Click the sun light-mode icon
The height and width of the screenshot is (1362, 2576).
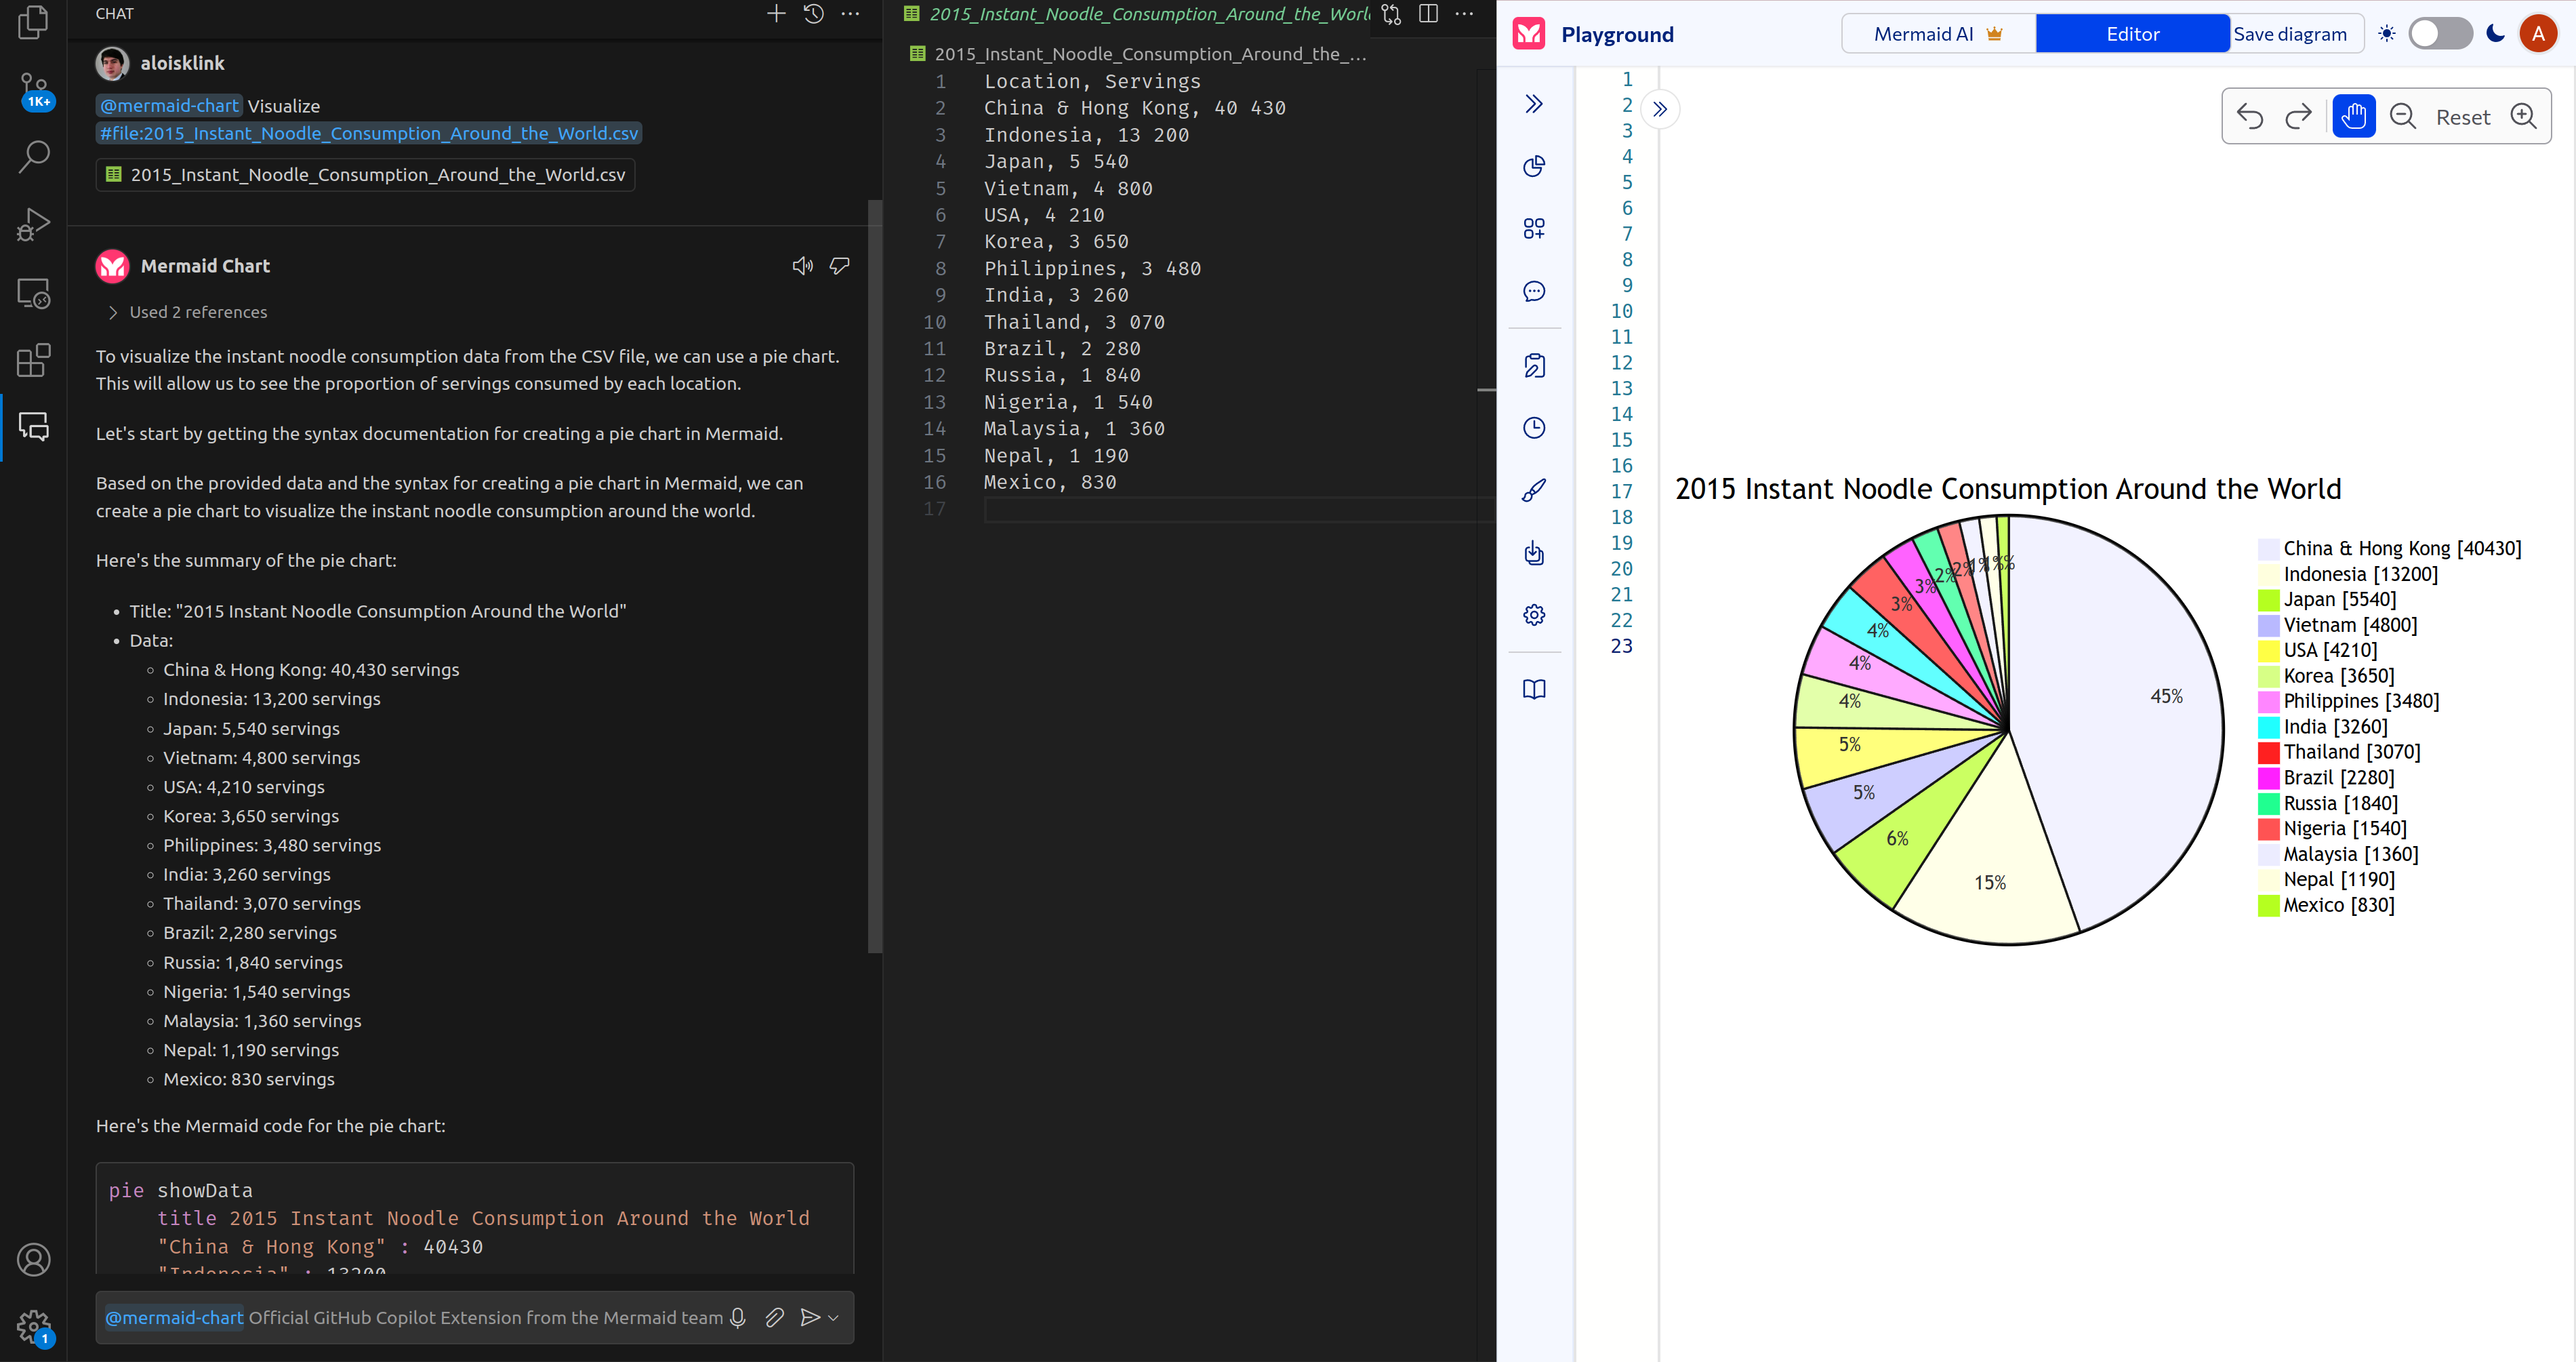pos(2387,34)
